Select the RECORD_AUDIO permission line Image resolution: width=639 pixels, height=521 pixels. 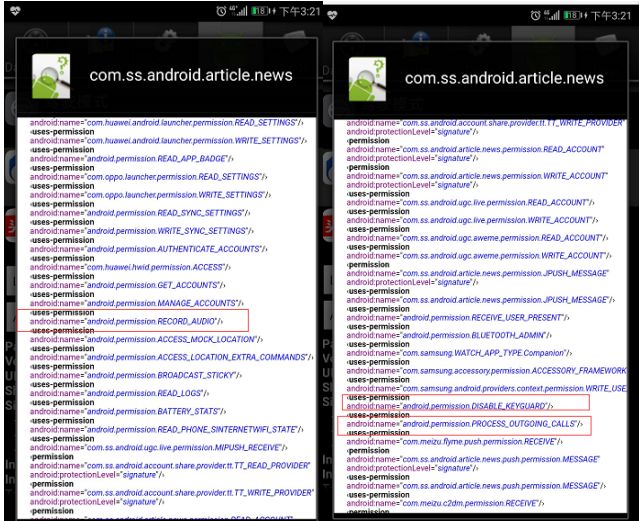pyautogui.click(x=126, y=321)
